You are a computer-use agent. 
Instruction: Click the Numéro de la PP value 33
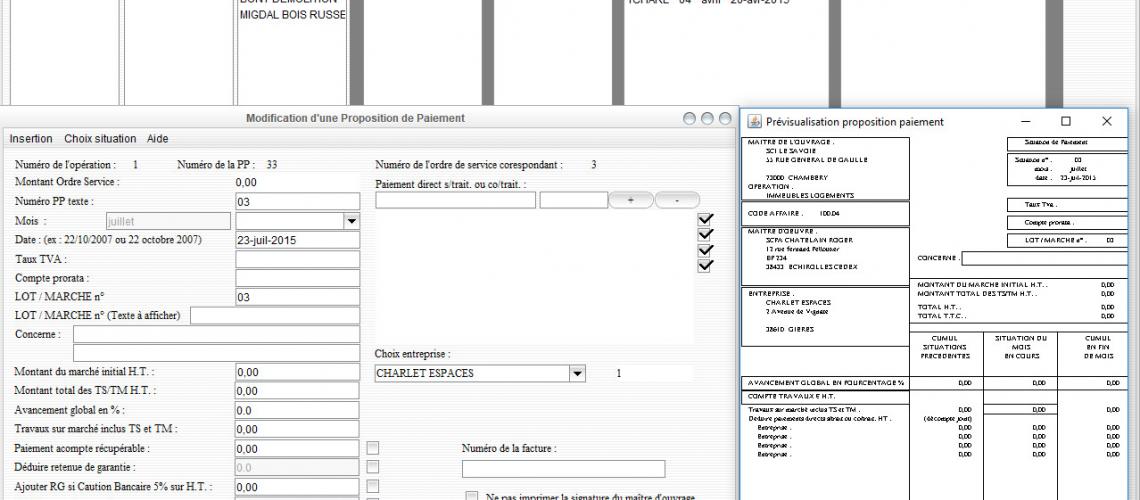coord(272,165)
